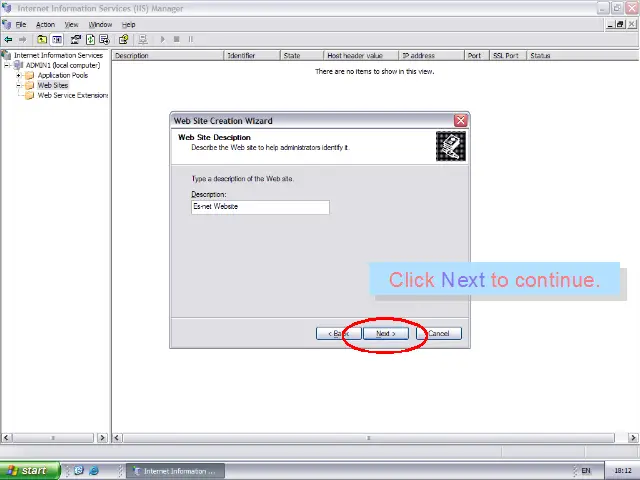Collapse the ADMIN1 (local computer) node

tap(7, 65)
